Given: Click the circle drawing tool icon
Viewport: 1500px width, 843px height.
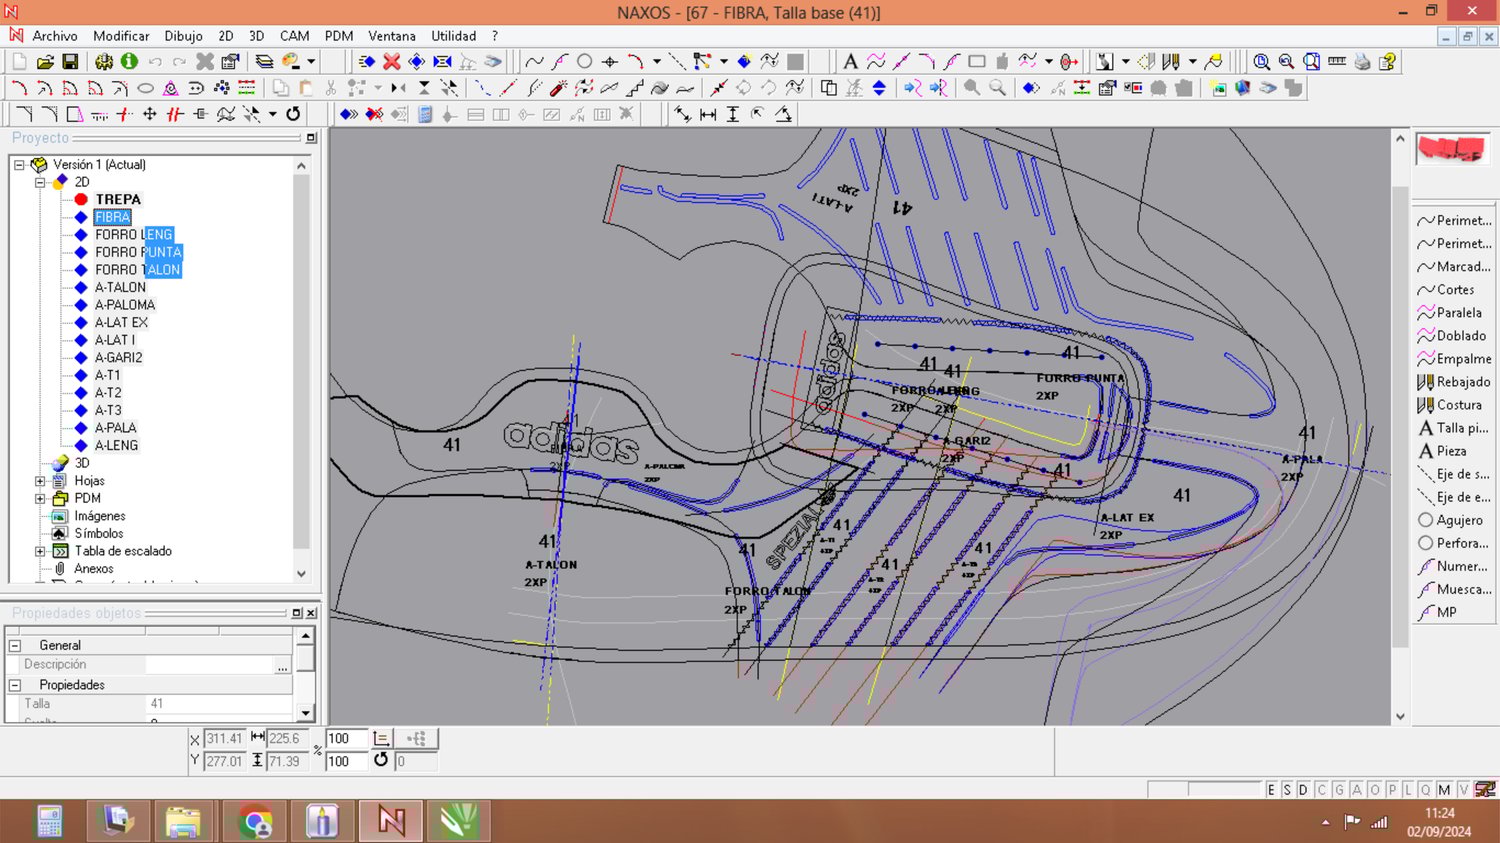Looking at the screenshot, I should 585,62.
